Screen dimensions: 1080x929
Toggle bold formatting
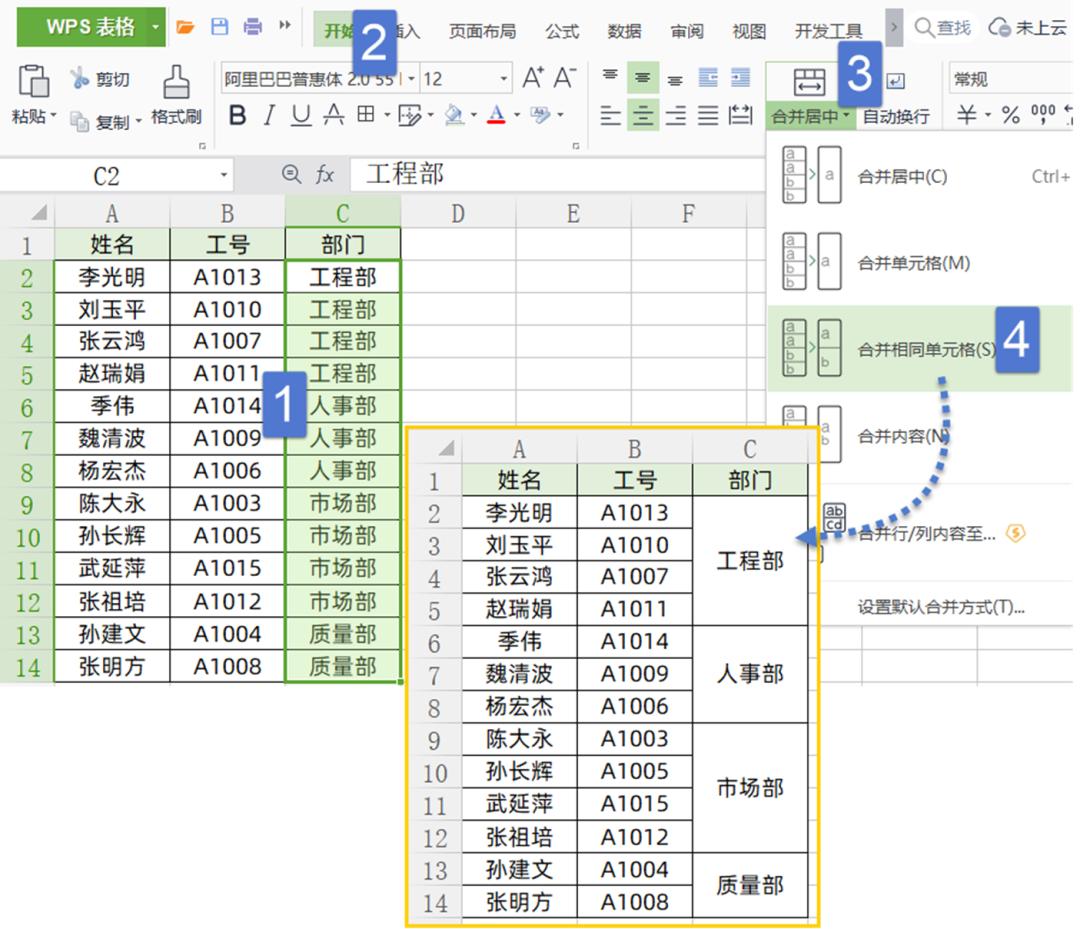(x=237, y=115)
